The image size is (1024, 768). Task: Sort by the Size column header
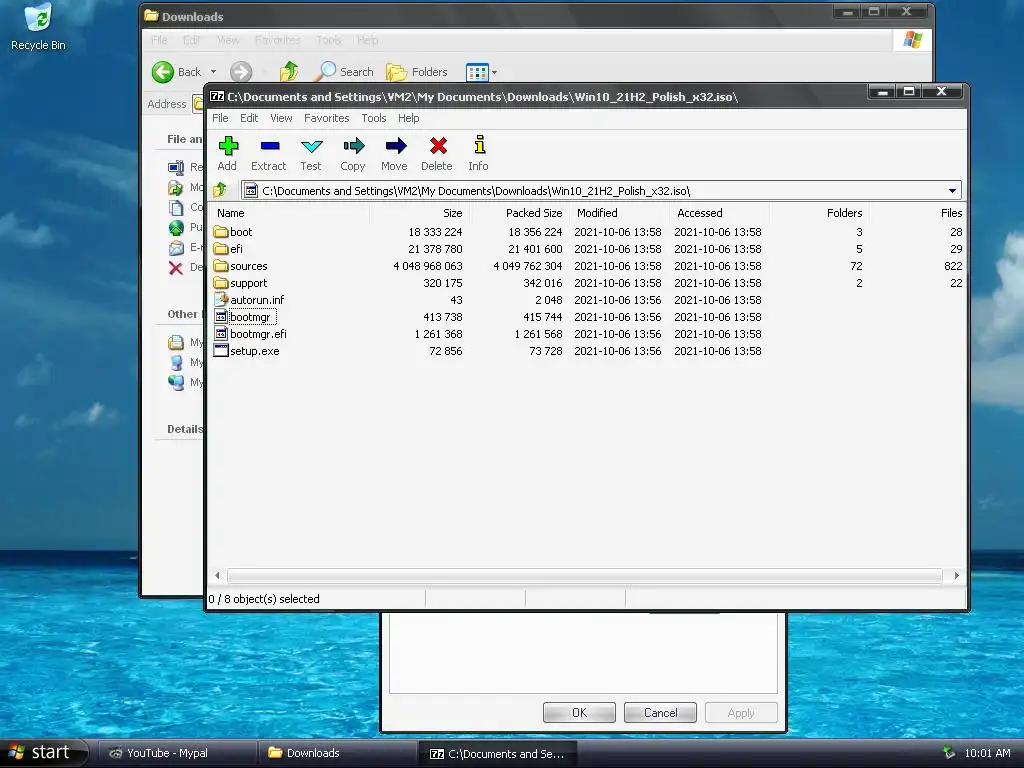point(420,213)
